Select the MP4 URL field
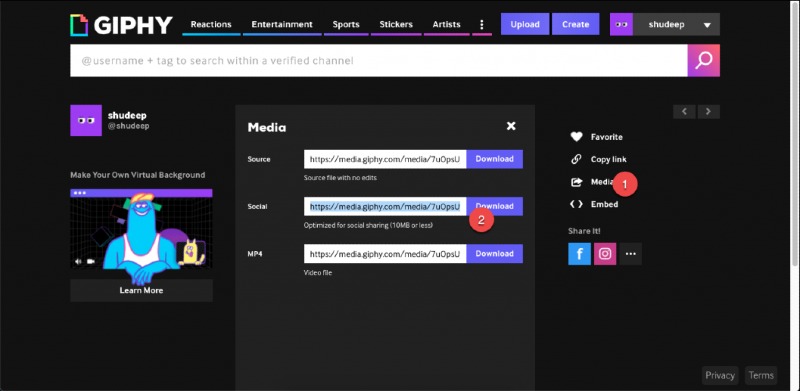The image size is (800, 391). [385, 254]
